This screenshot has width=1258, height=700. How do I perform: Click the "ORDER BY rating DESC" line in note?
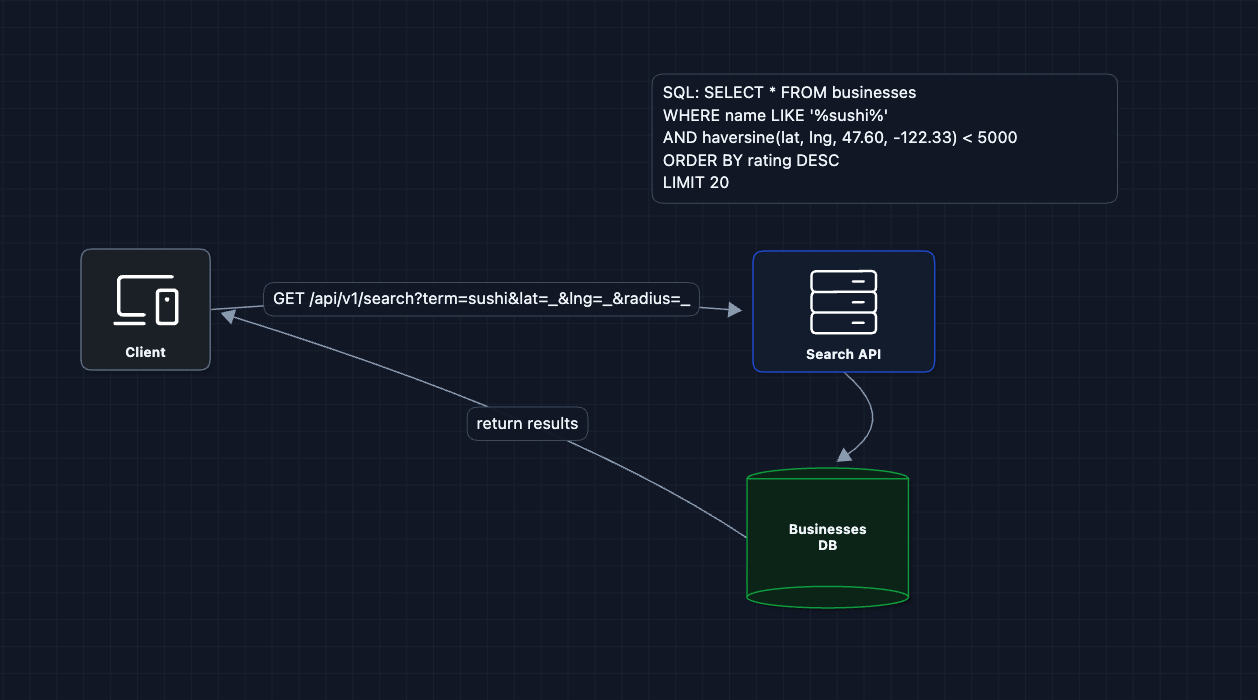pyautogui.click(x=750, y=160)
